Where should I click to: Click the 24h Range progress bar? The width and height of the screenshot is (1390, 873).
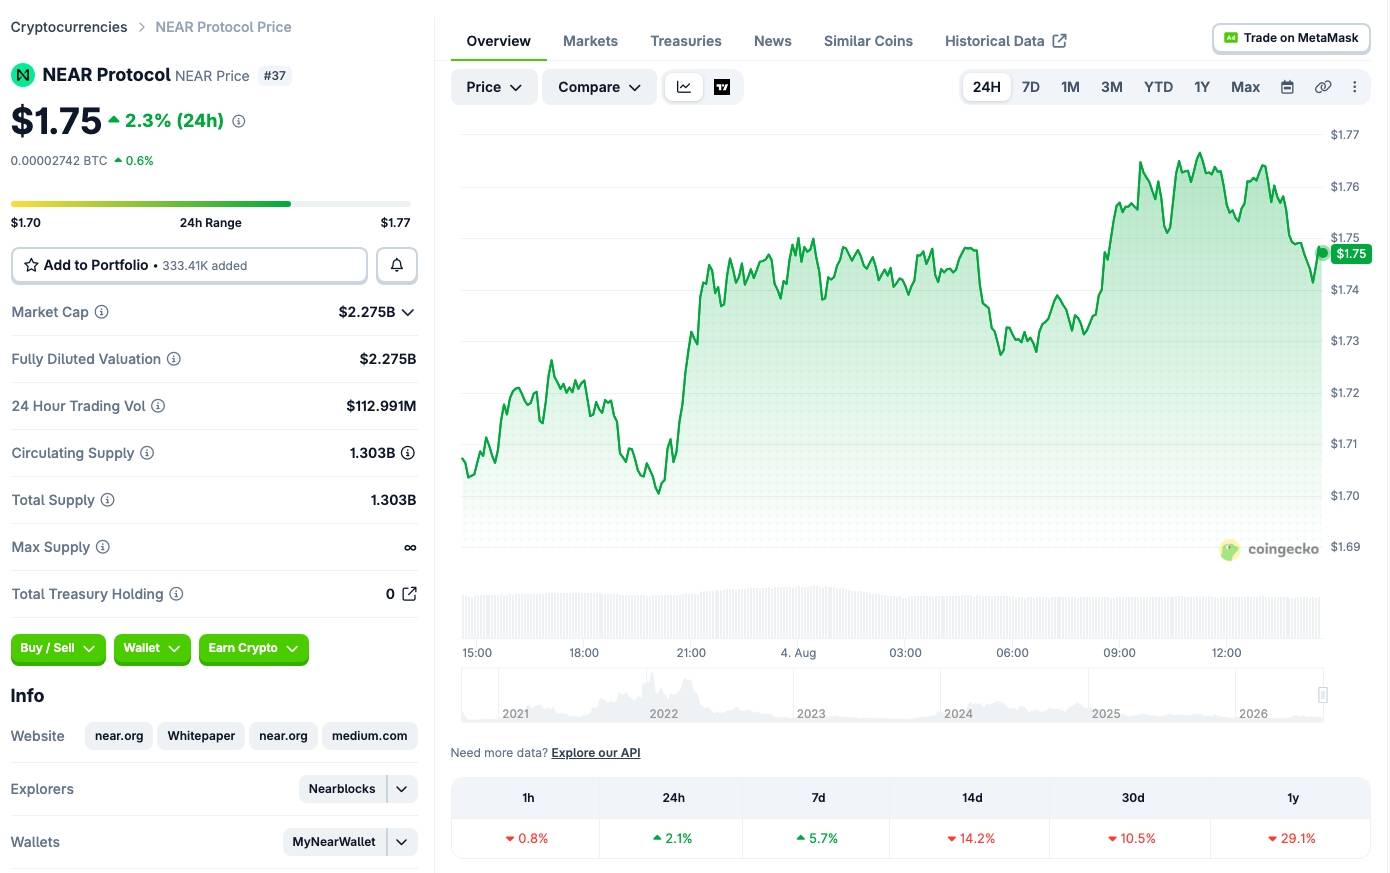tap(211, 204)
